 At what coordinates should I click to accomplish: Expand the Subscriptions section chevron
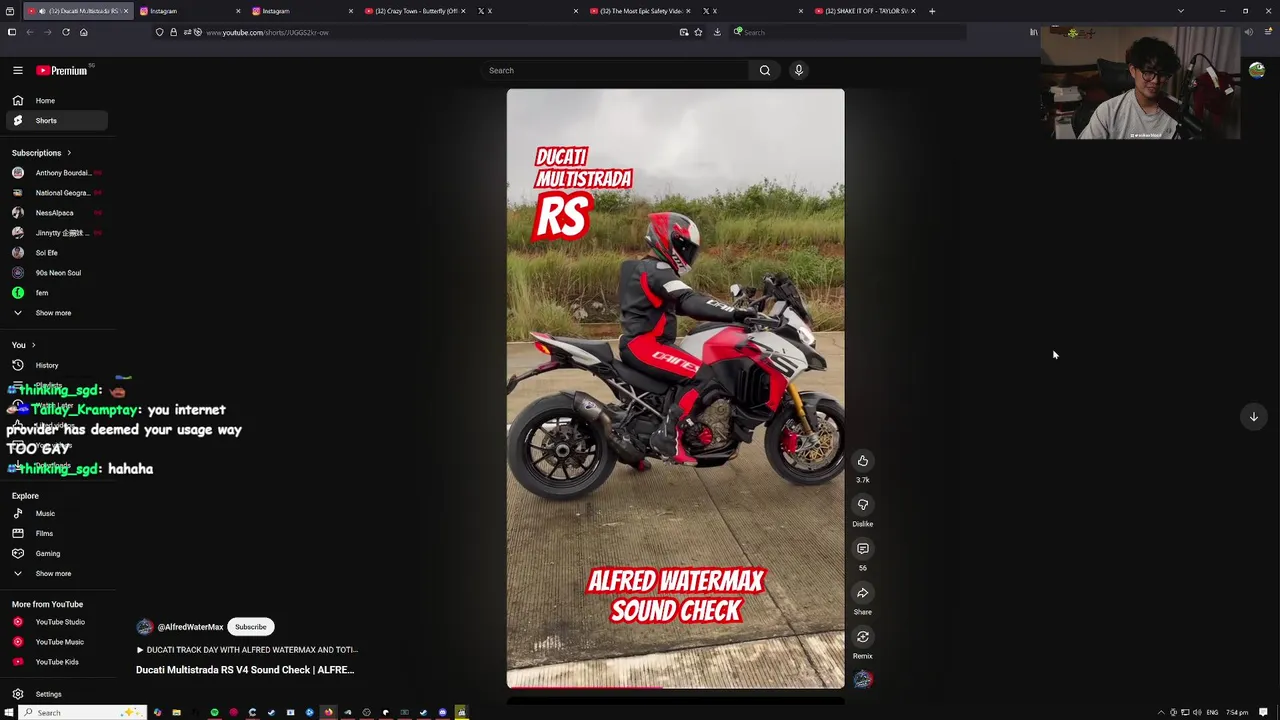point(69,153)
